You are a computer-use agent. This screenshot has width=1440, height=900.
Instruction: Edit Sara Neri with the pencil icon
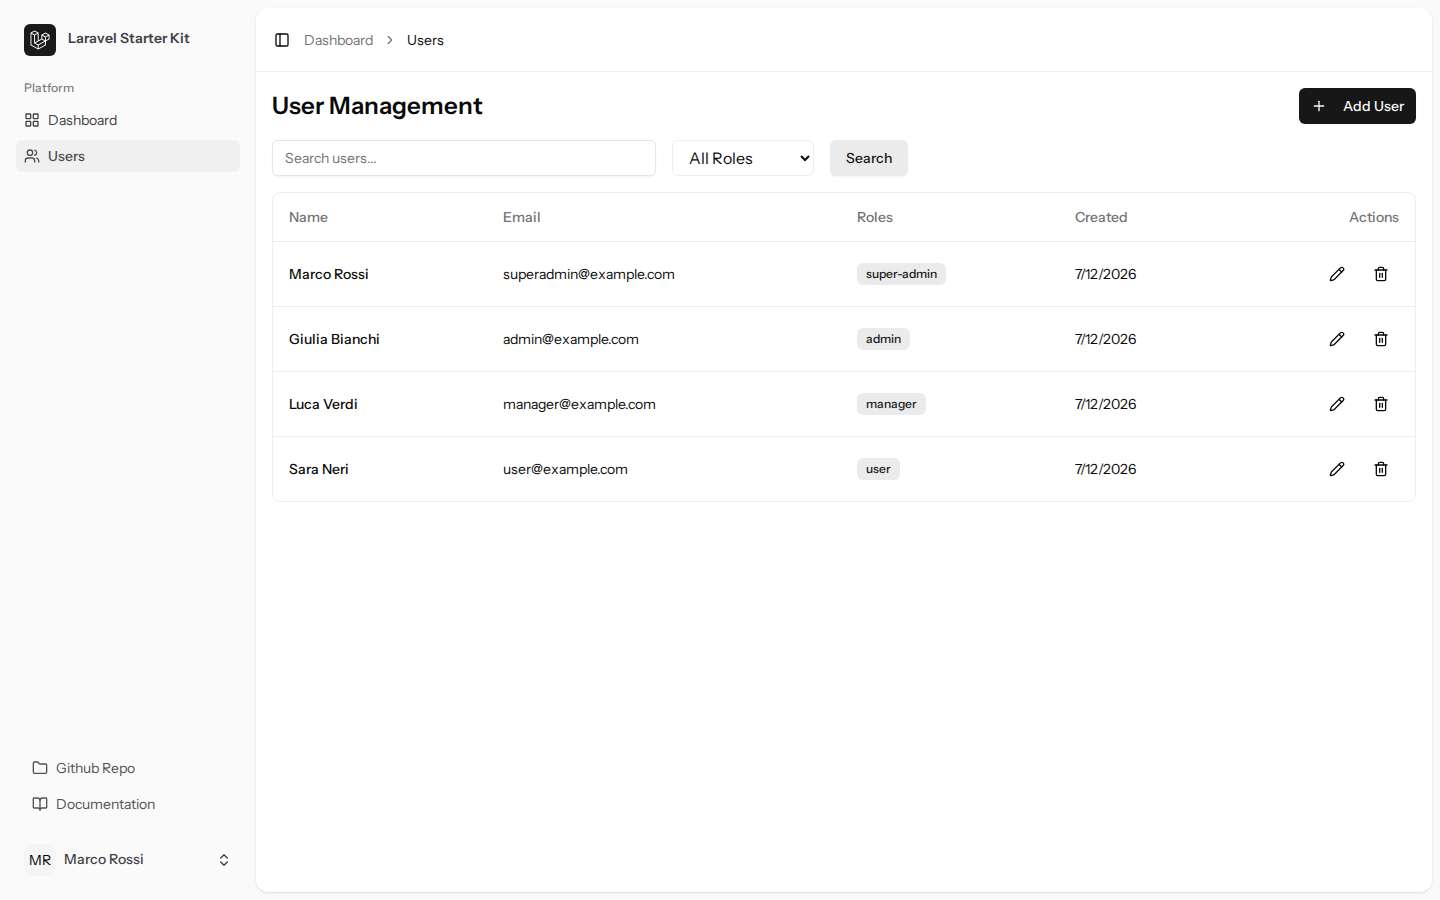click(1337, 469)
